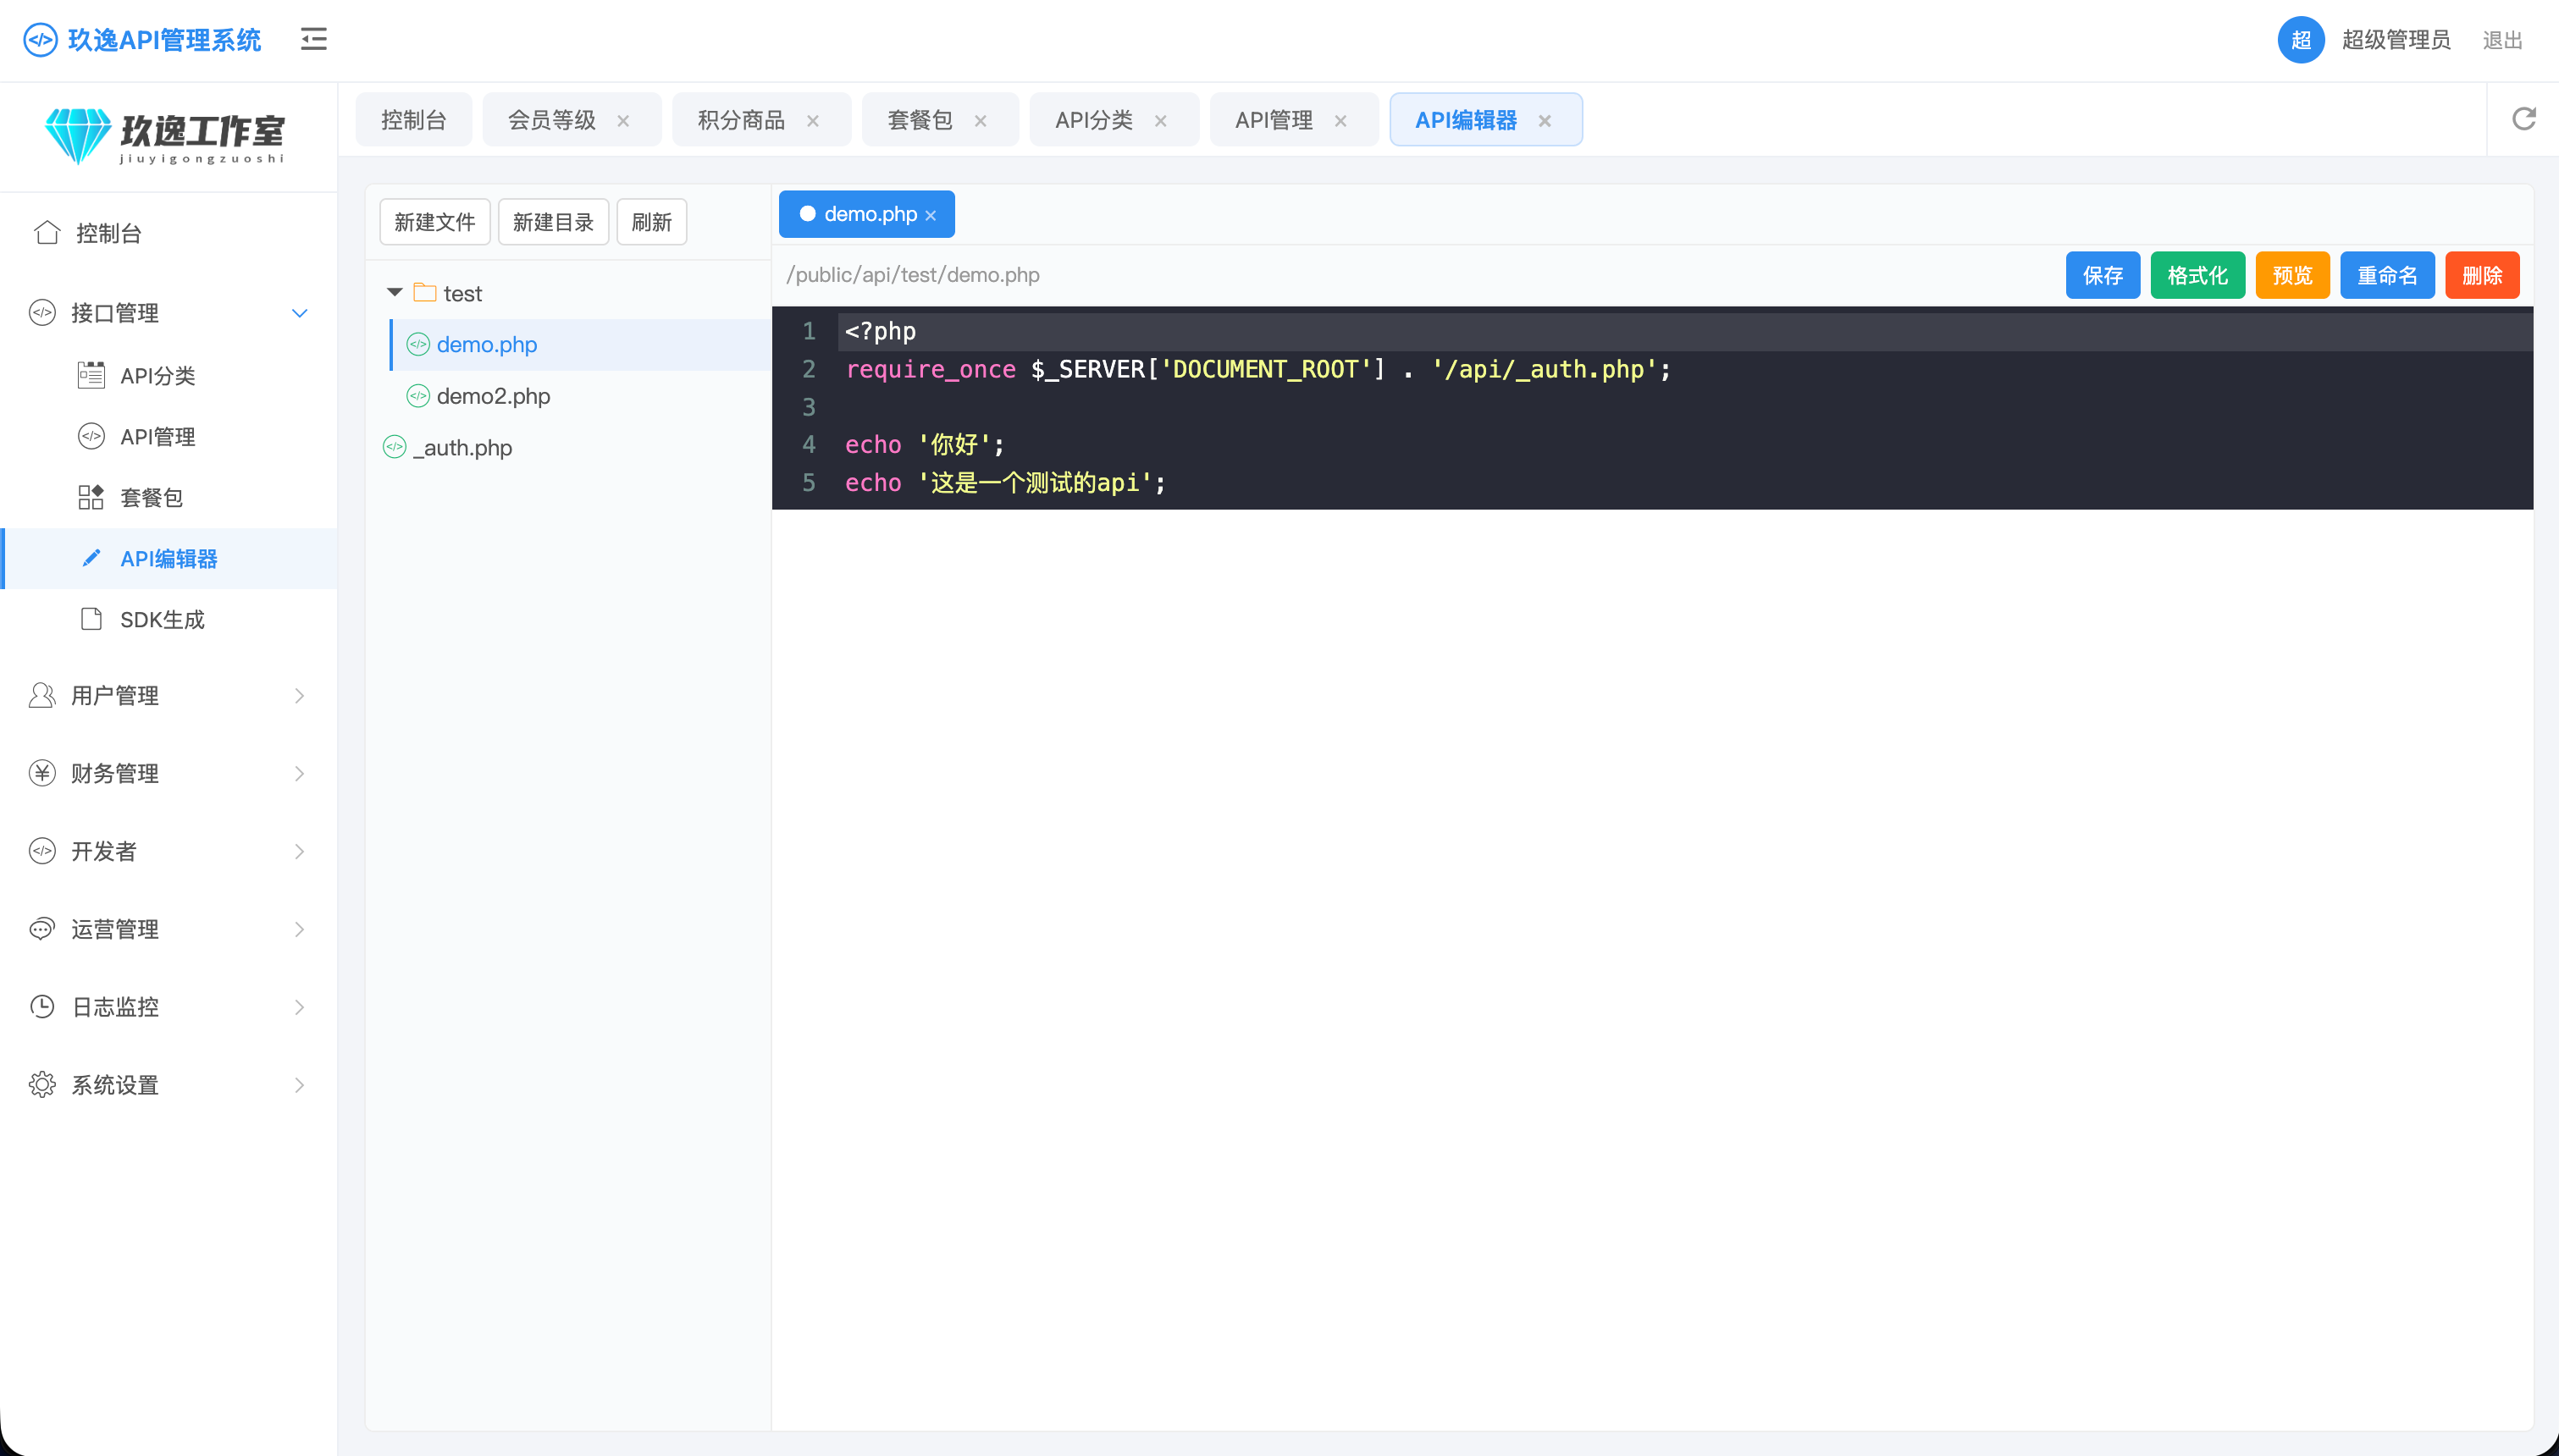
Task: Click the SDK生成 file icon
Action: 91,619
